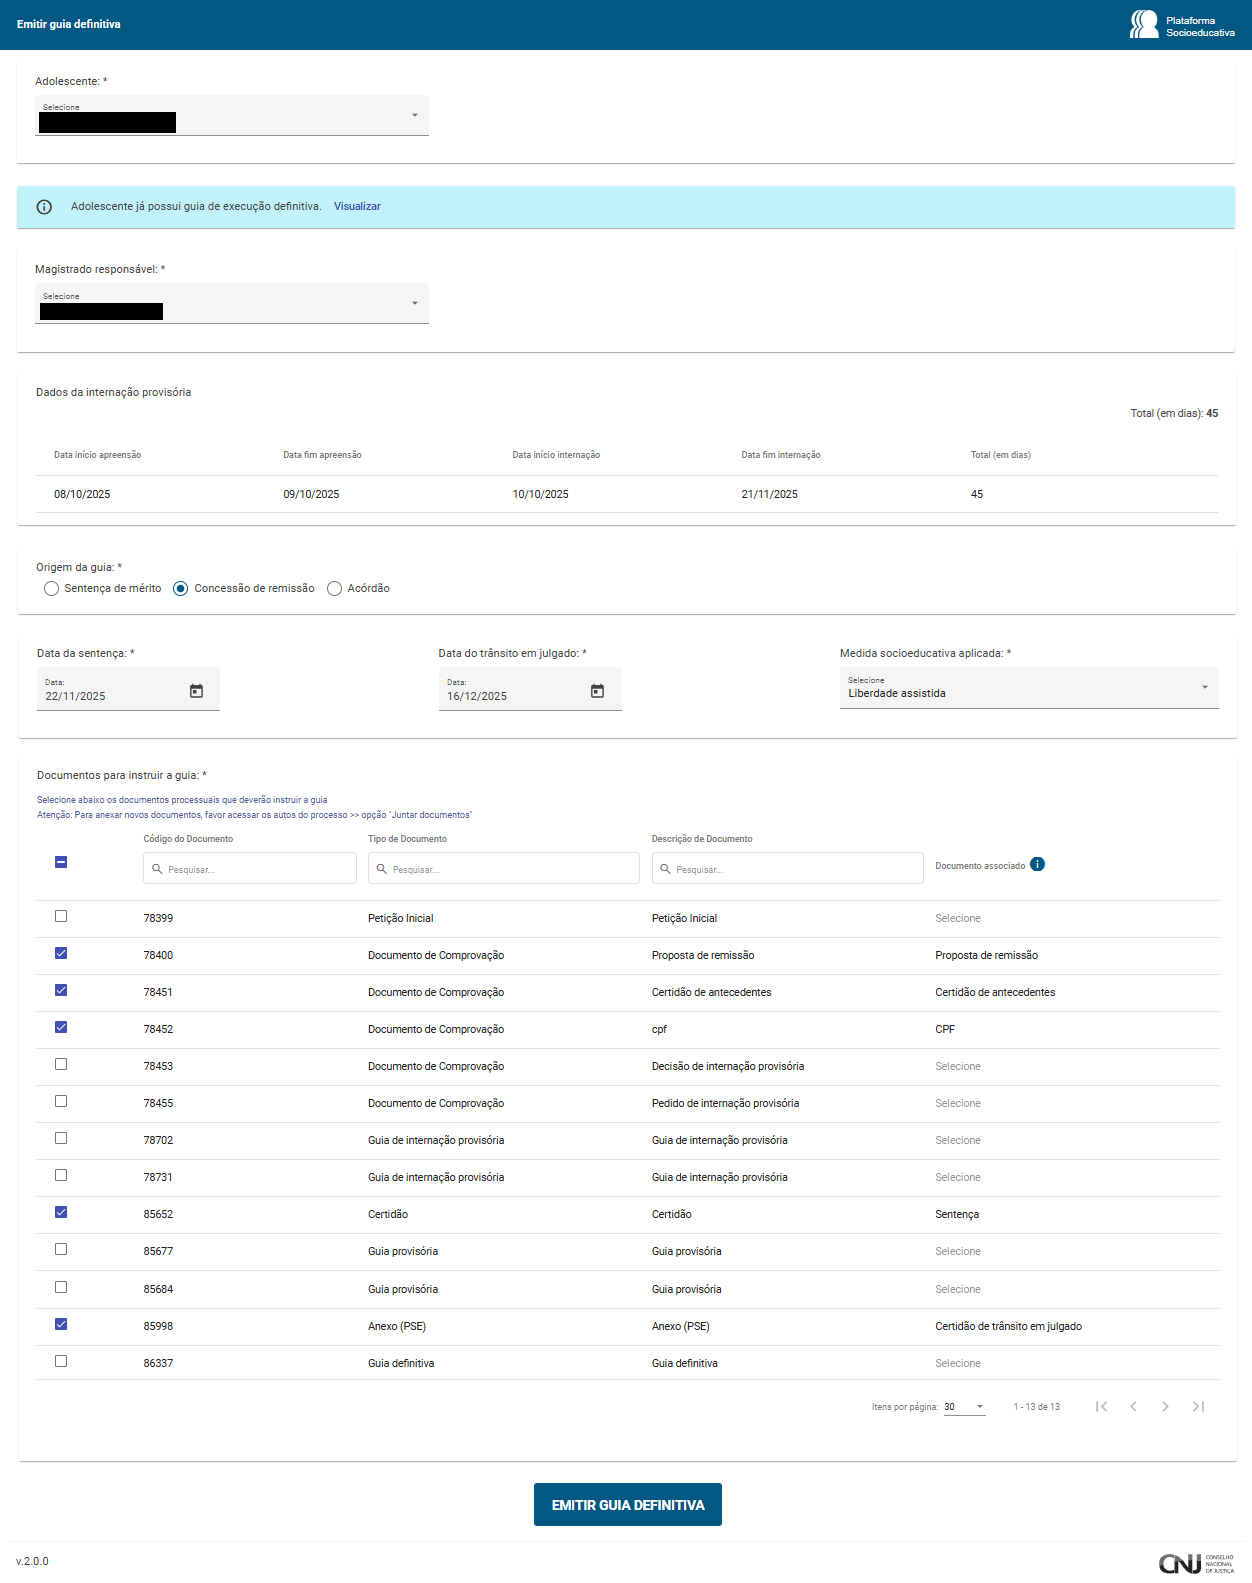
Task: Open associated document dropdown for row 78399
Action: tap(958, 919)
